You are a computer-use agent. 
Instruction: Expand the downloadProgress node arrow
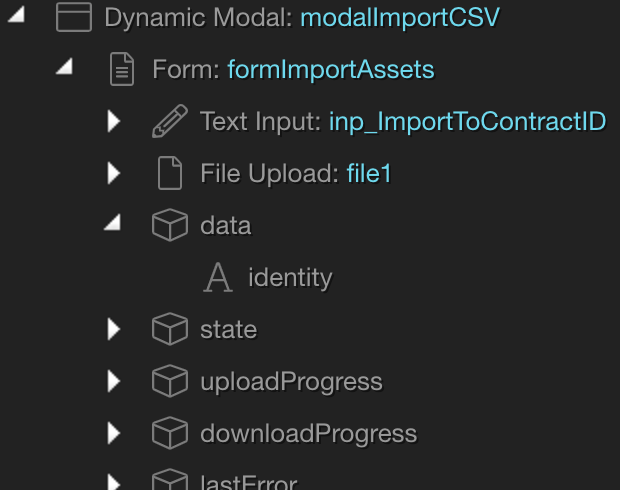(114, 434)
